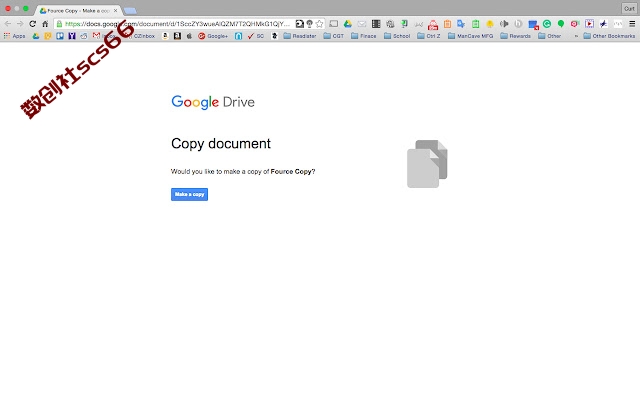Open the ManCave MFG bookmarks folder
640x400 pixels.
471,36
